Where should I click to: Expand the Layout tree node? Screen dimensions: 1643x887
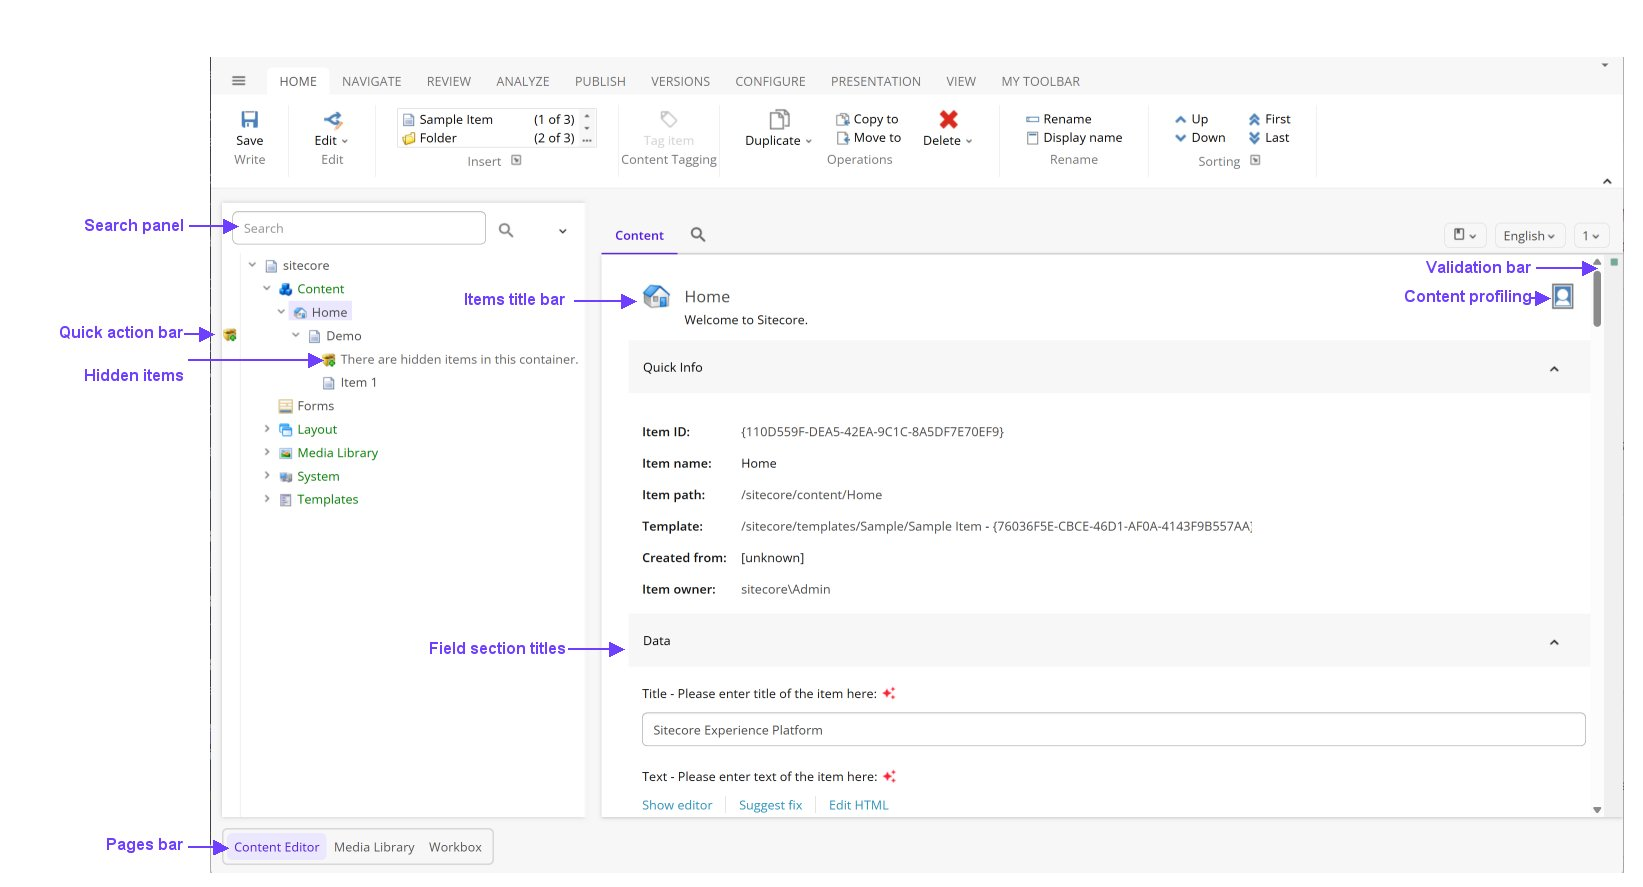pos(267,428)
